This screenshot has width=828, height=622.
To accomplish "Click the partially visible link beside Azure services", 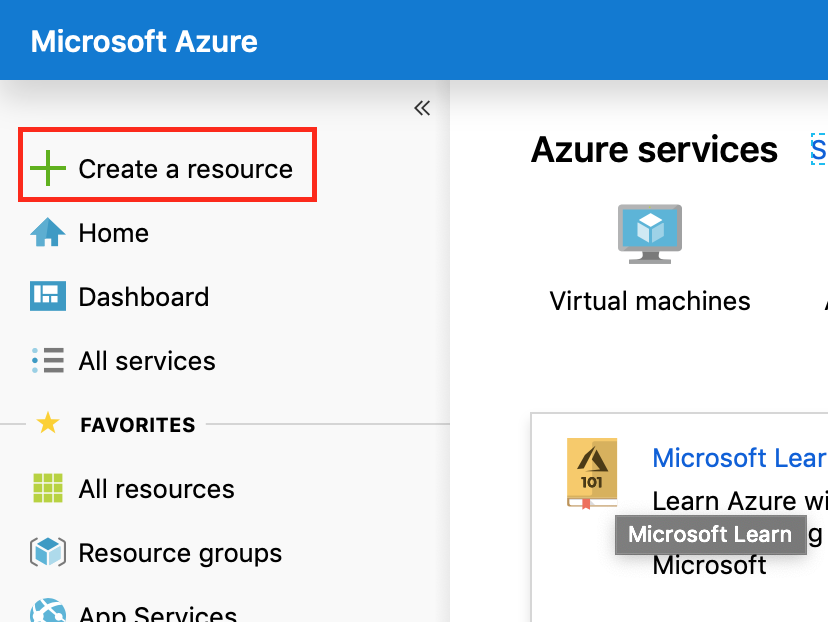I will point(819,149).
